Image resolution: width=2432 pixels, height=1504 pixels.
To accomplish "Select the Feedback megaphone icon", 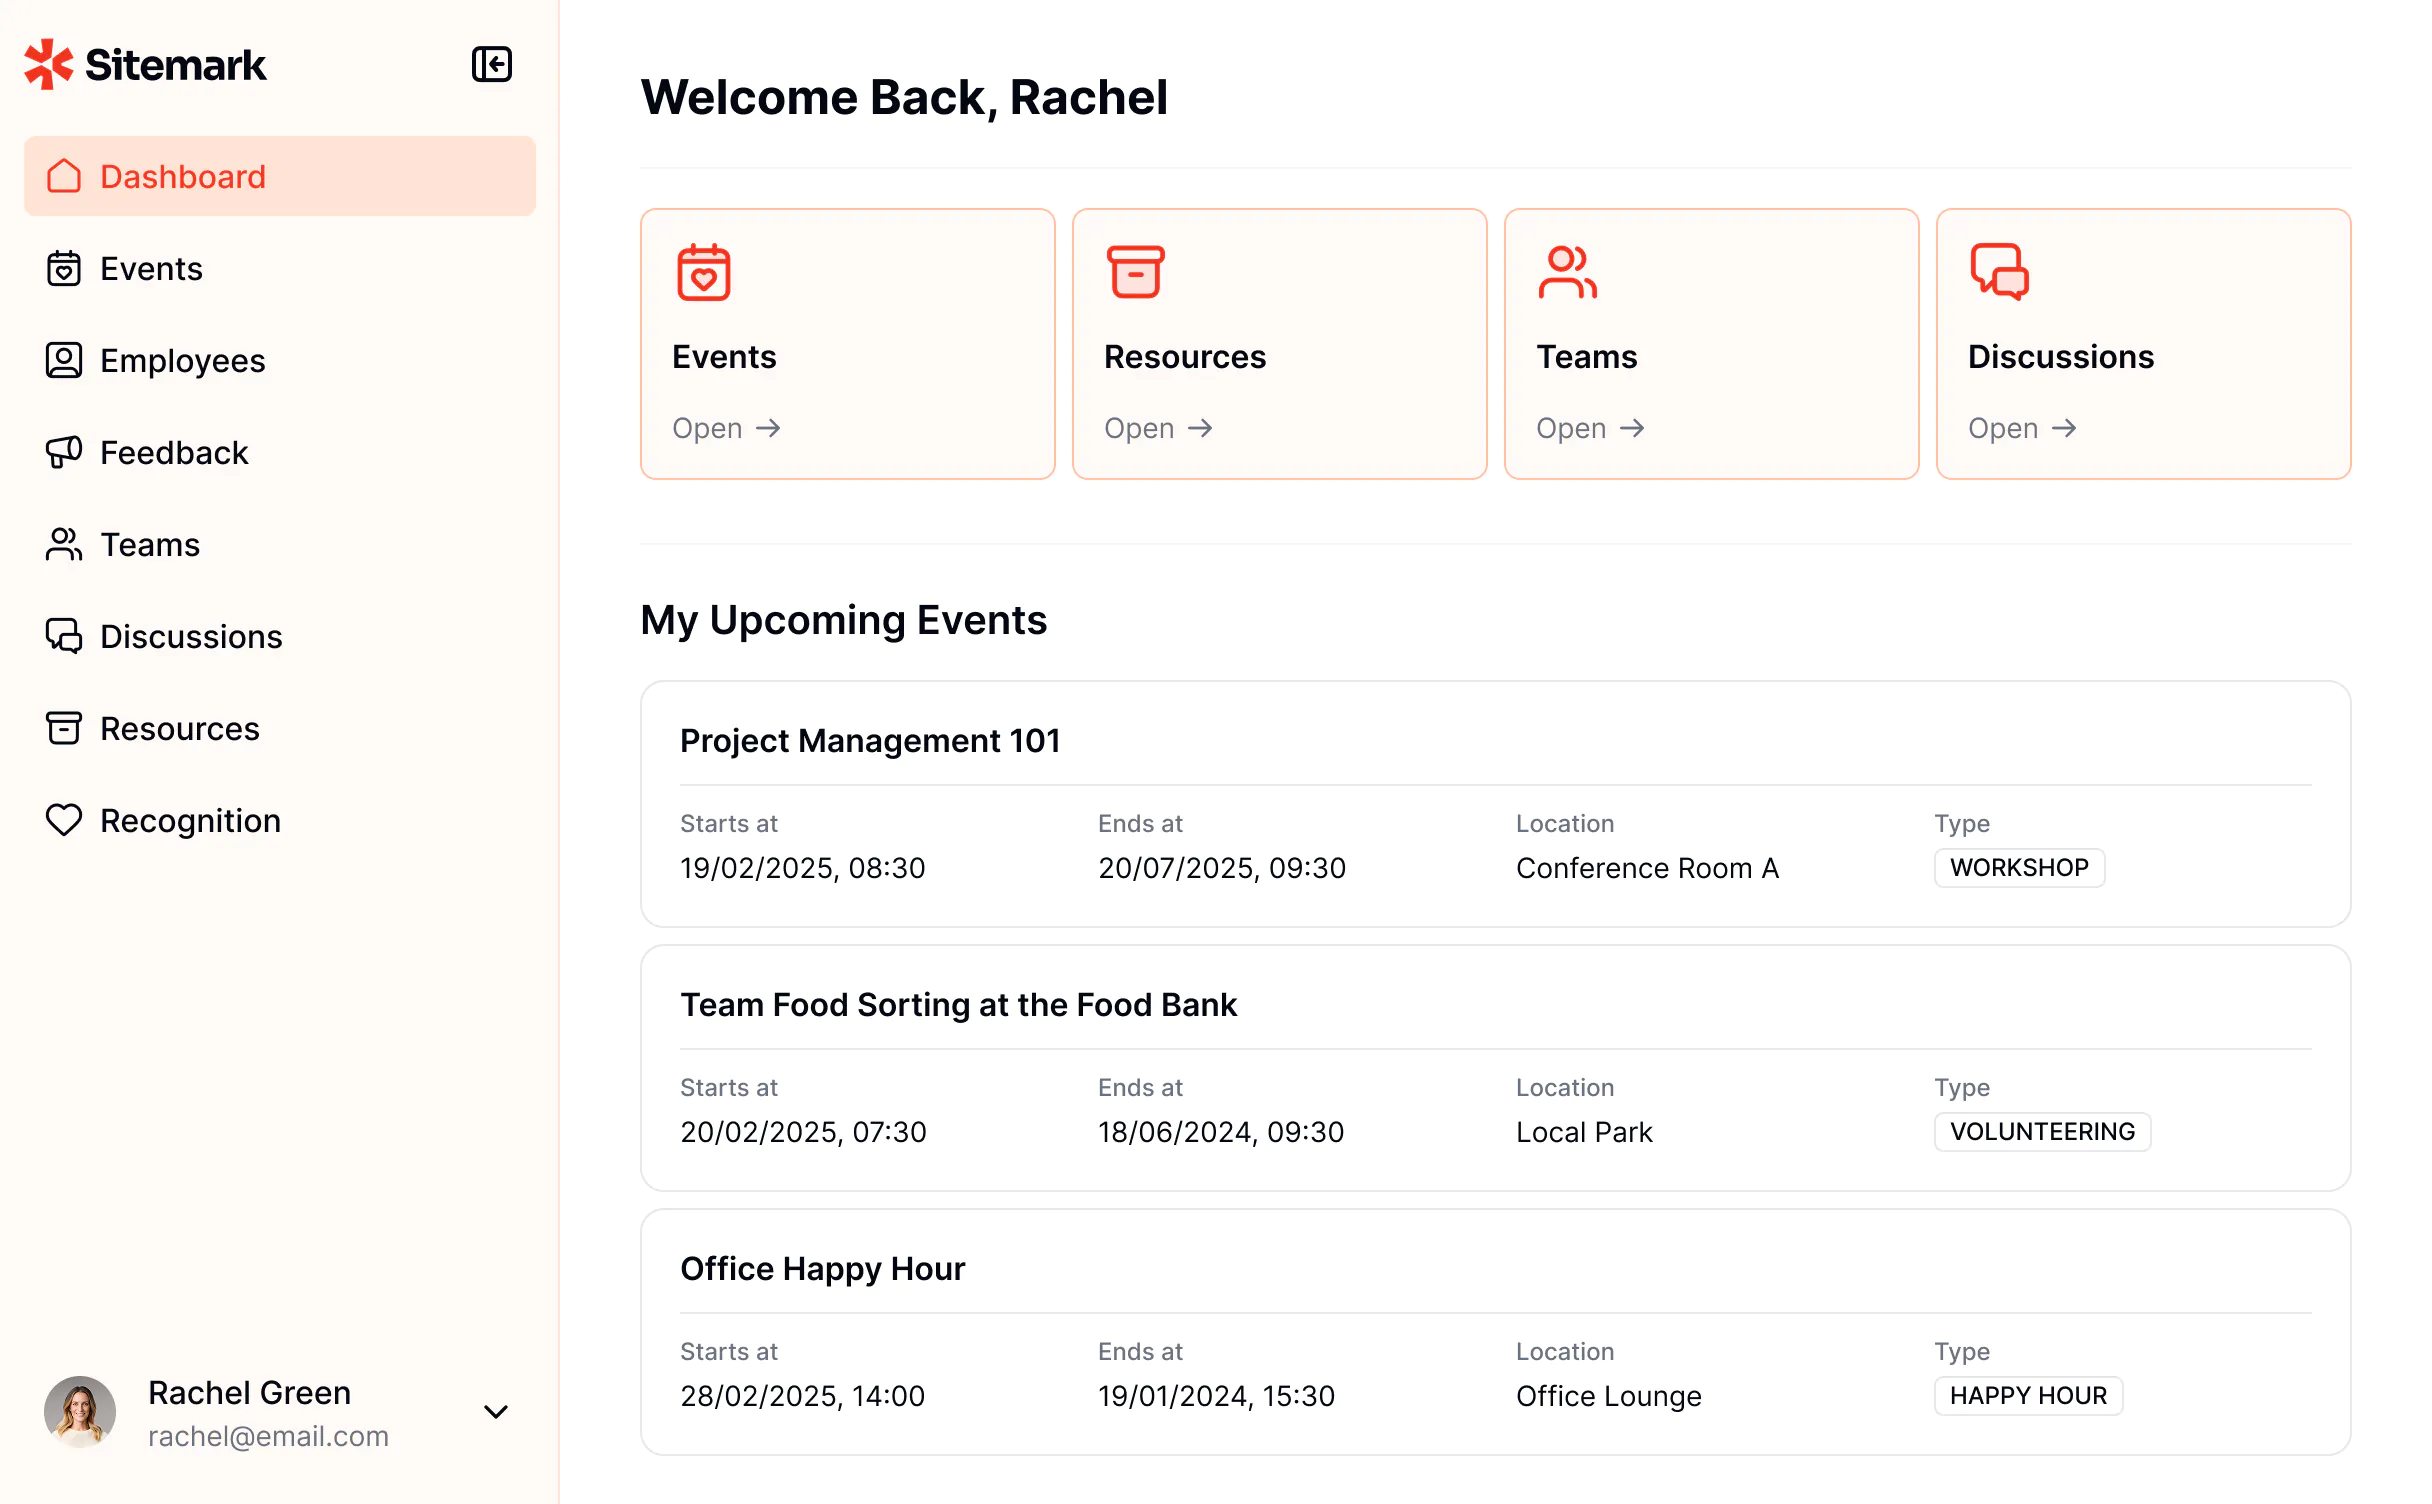I will tap(64, 452).
